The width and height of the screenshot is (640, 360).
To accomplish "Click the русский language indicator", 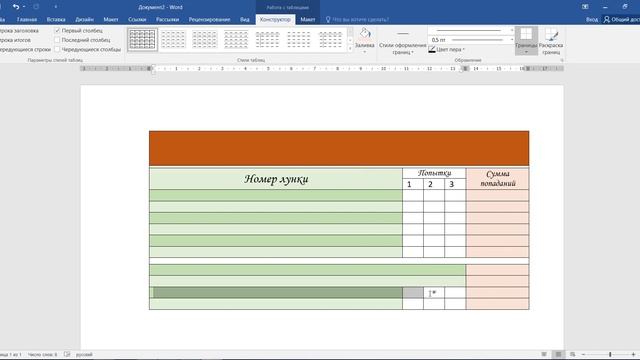I will [84, 354].
